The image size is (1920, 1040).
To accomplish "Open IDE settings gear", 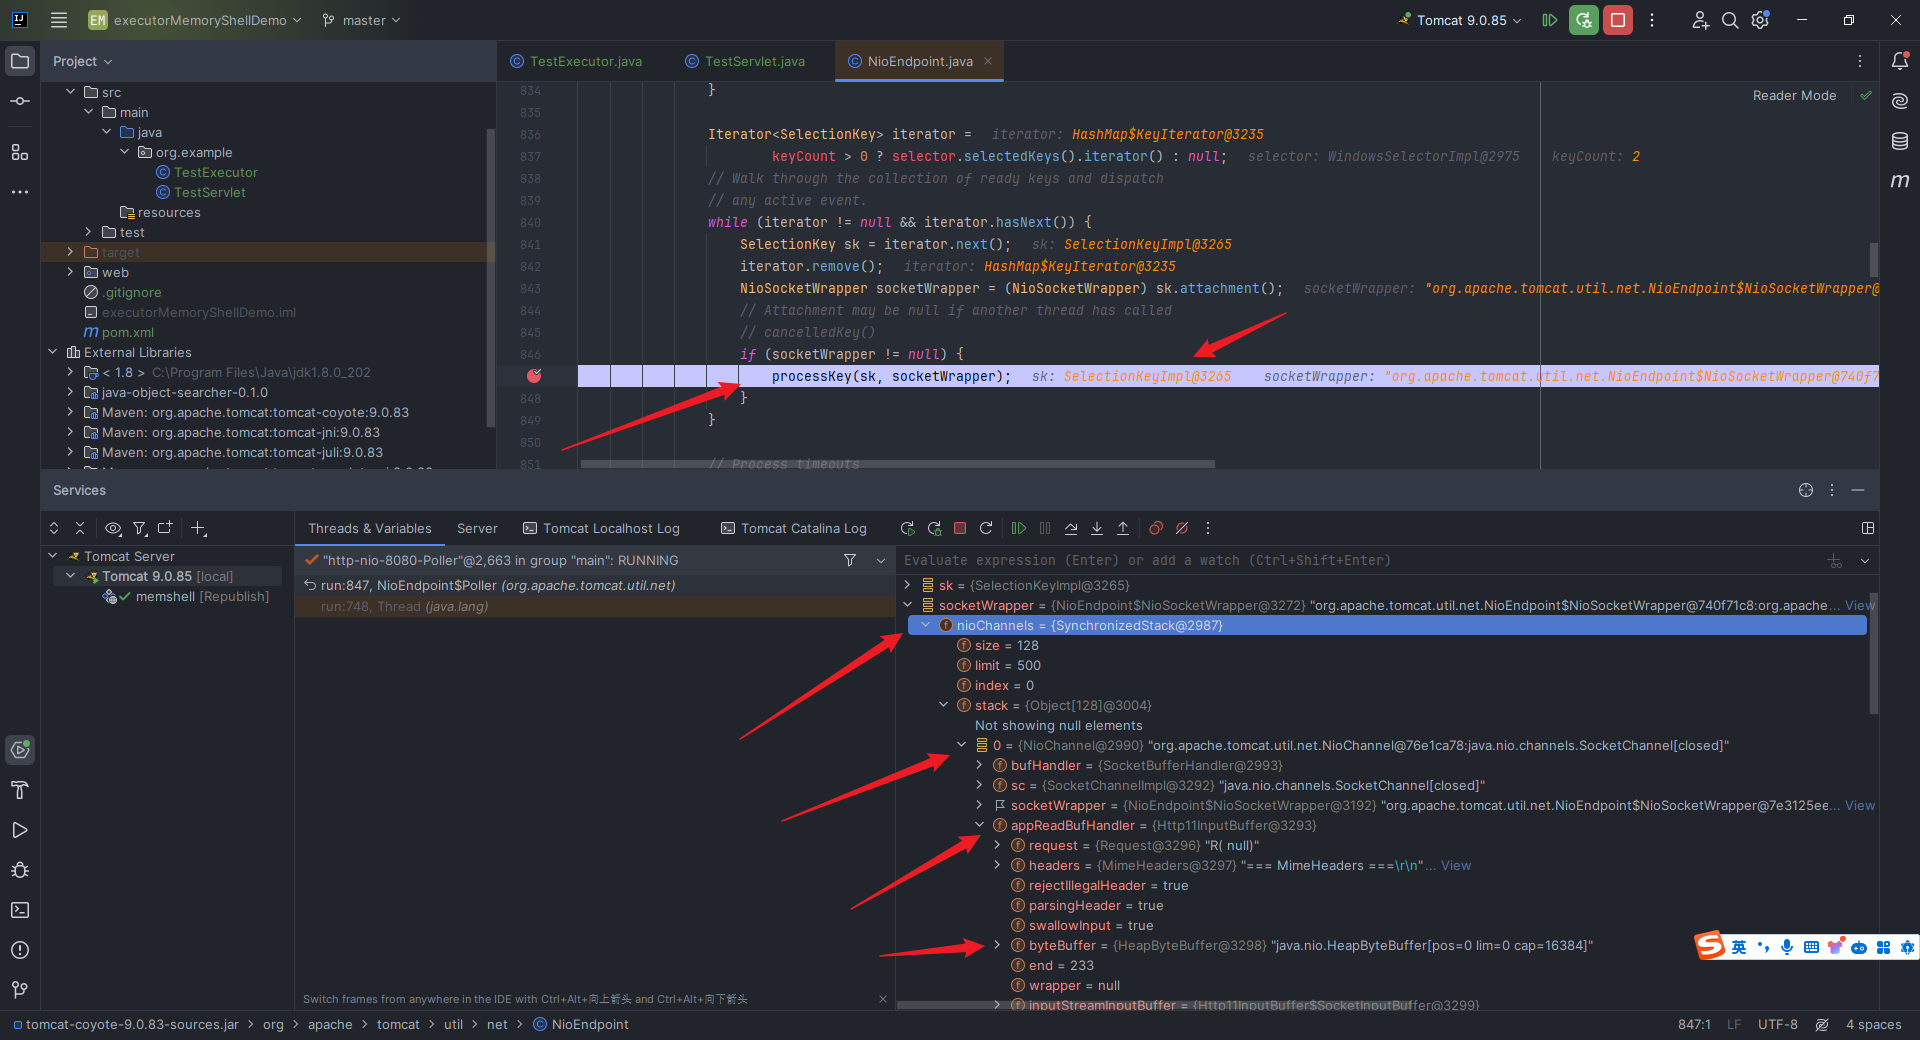I will pyautogui.click(x=1761, y=20).
